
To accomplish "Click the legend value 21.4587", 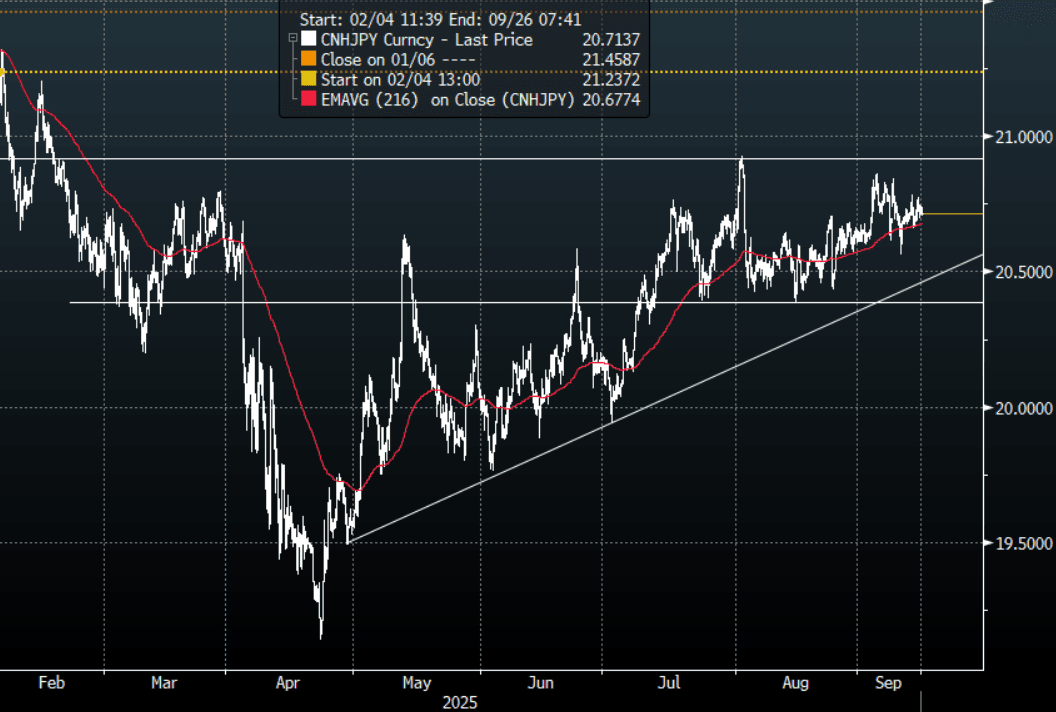I will [611, 59].
